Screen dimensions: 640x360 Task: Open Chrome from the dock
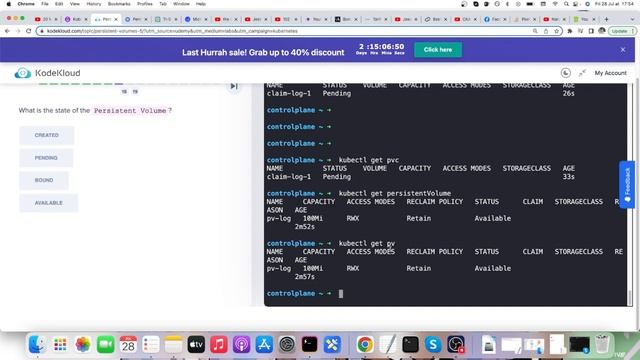(365, 344)
